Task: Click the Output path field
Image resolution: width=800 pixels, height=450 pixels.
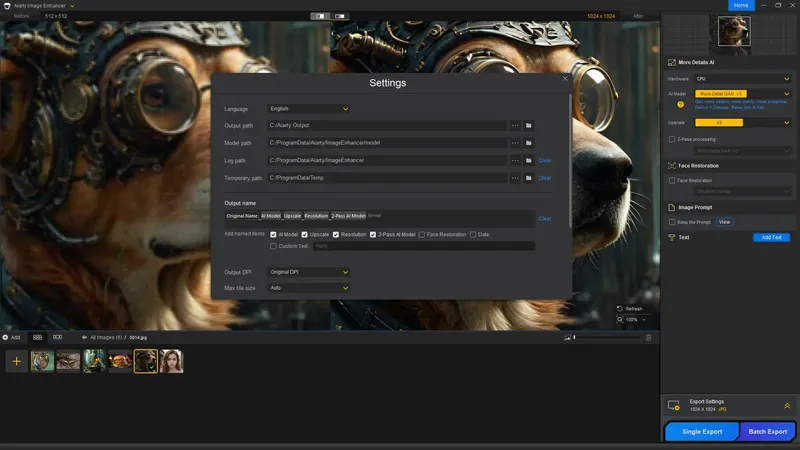Action: 387,126
